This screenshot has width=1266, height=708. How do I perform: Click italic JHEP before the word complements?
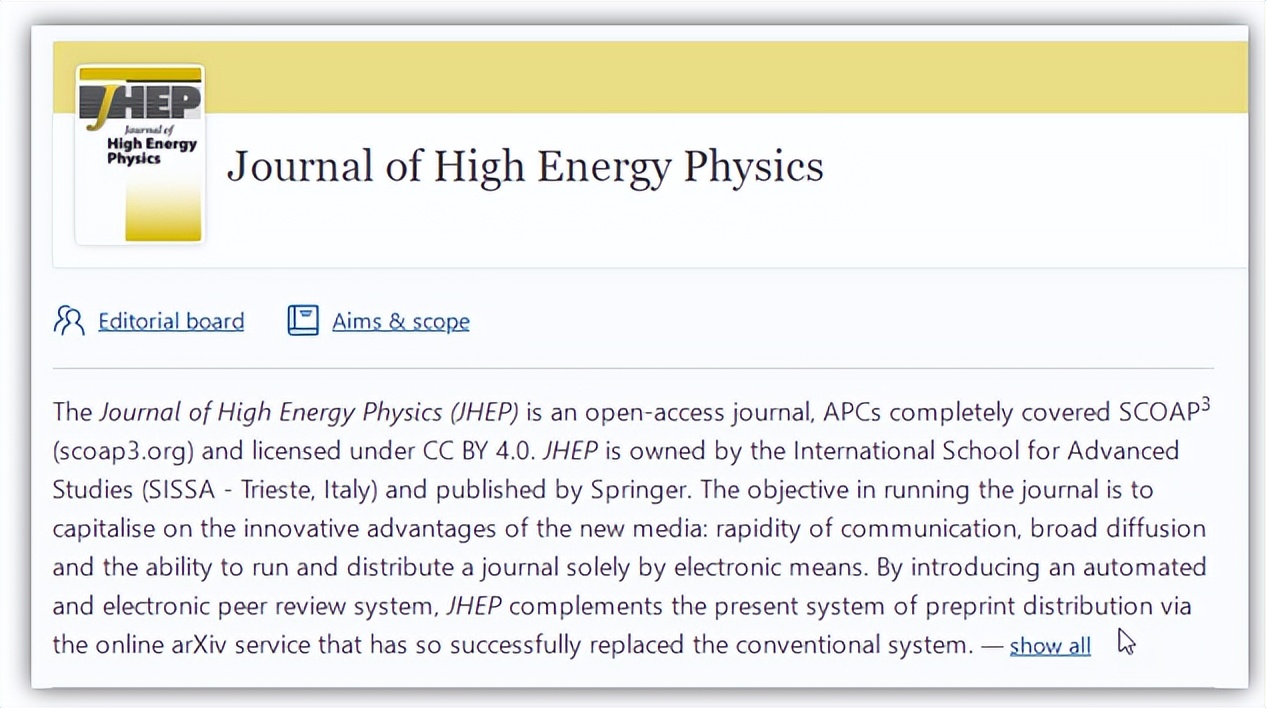pos(474,606)
